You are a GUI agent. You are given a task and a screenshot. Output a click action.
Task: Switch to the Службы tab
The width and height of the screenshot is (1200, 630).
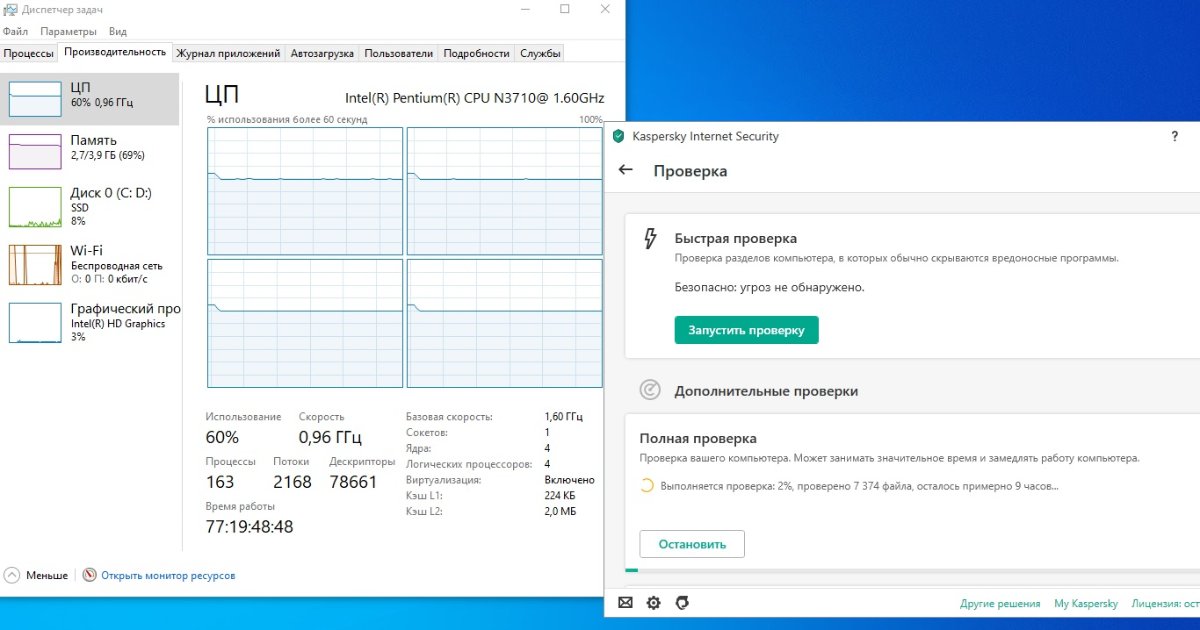click(x=540, y=53)
